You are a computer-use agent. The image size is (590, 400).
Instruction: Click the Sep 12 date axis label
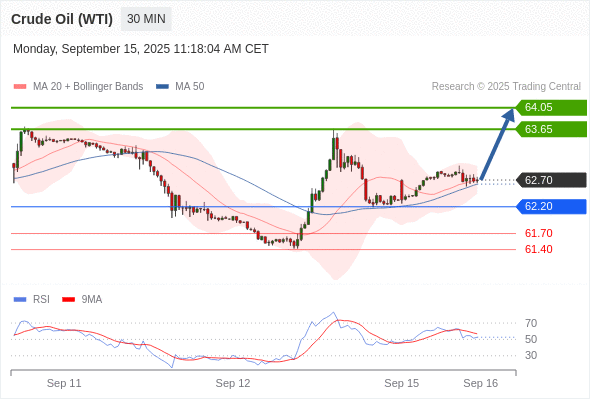coord(233,383)
